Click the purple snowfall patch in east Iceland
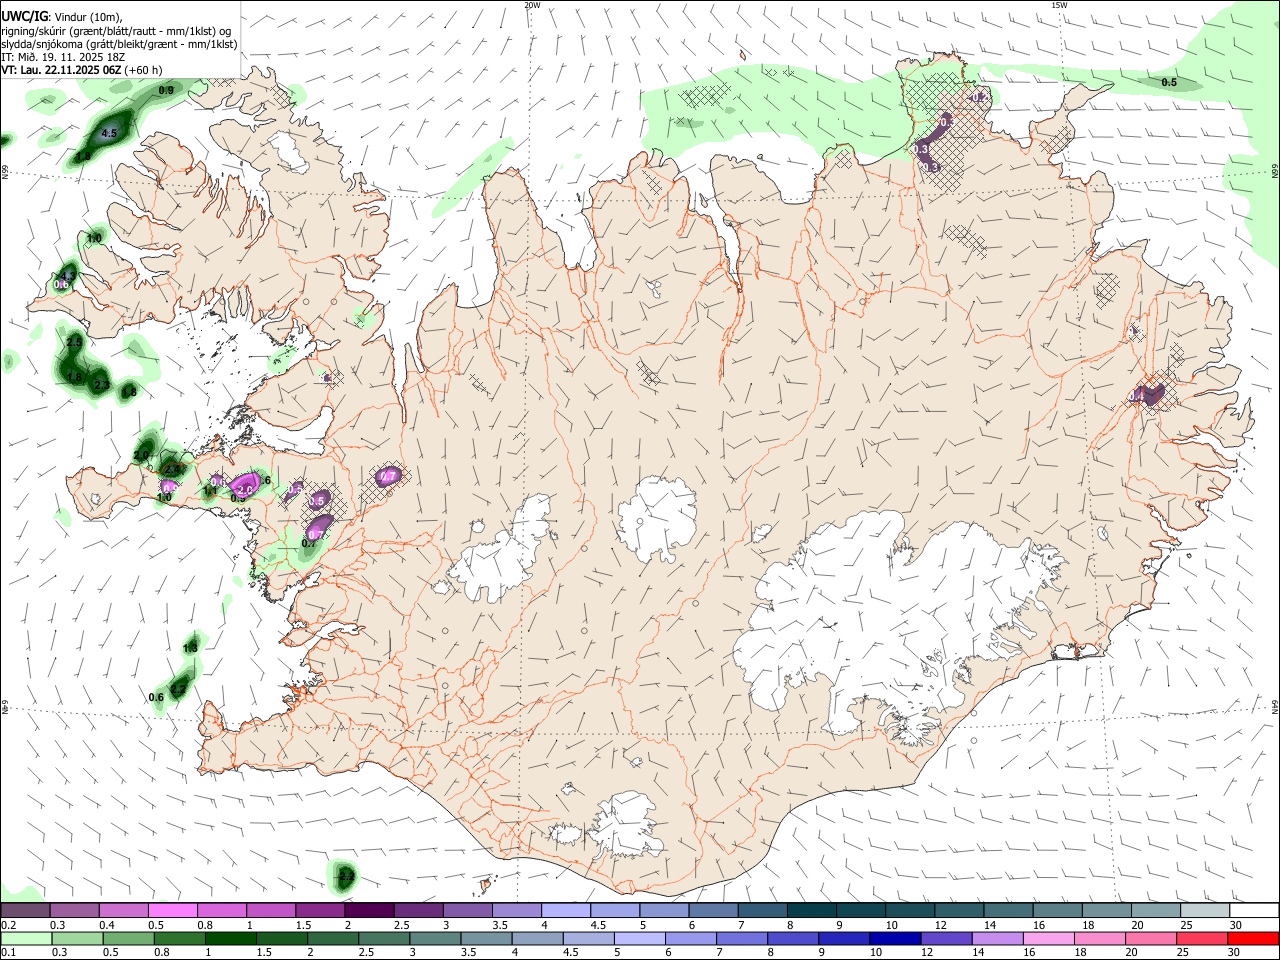Viewport: 1280px width, 960px height. pyautogui.click(x=1150, y=393)
